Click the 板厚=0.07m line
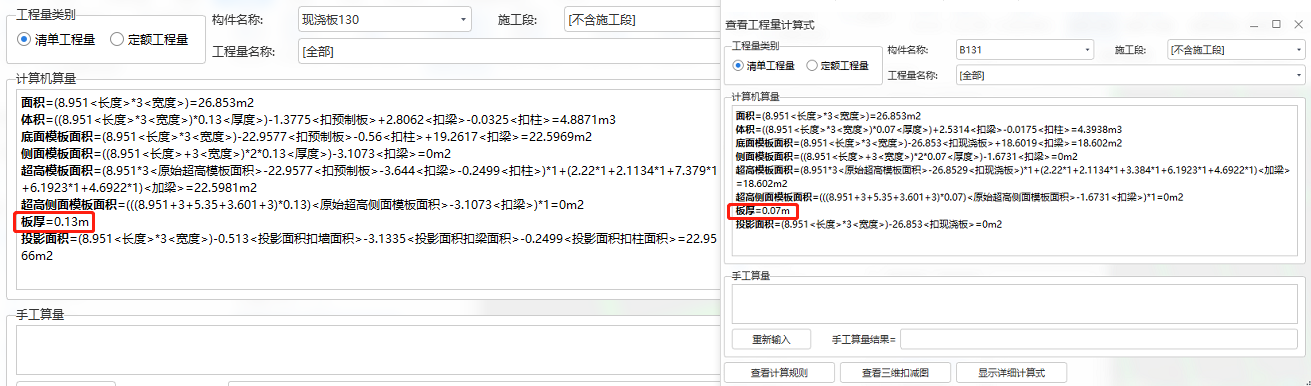This screenshot has width=1311, height=386. click(x=764, y=211)
